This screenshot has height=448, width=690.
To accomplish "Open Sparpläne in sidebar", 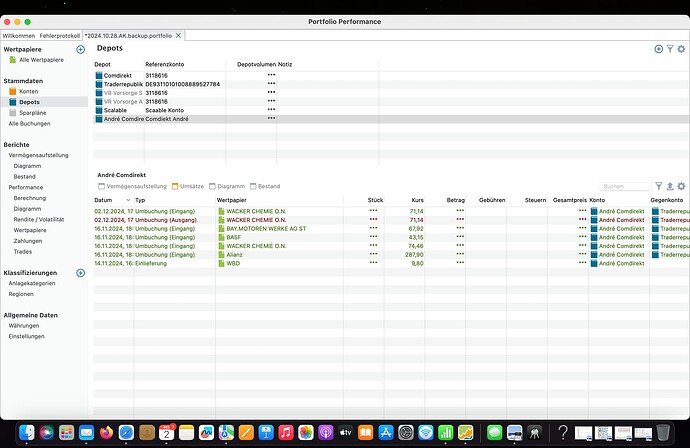I will click(x=33, y=113).
